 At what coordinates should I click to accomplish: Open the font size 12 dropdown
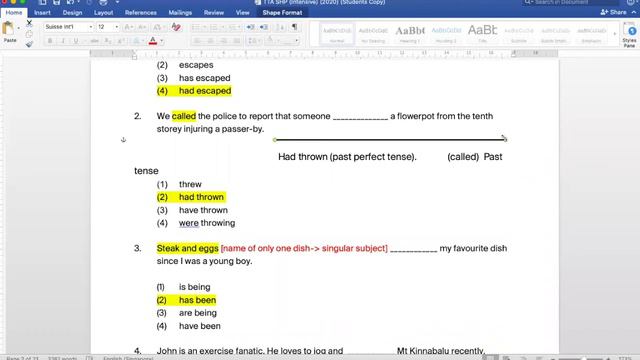(116, 27)
